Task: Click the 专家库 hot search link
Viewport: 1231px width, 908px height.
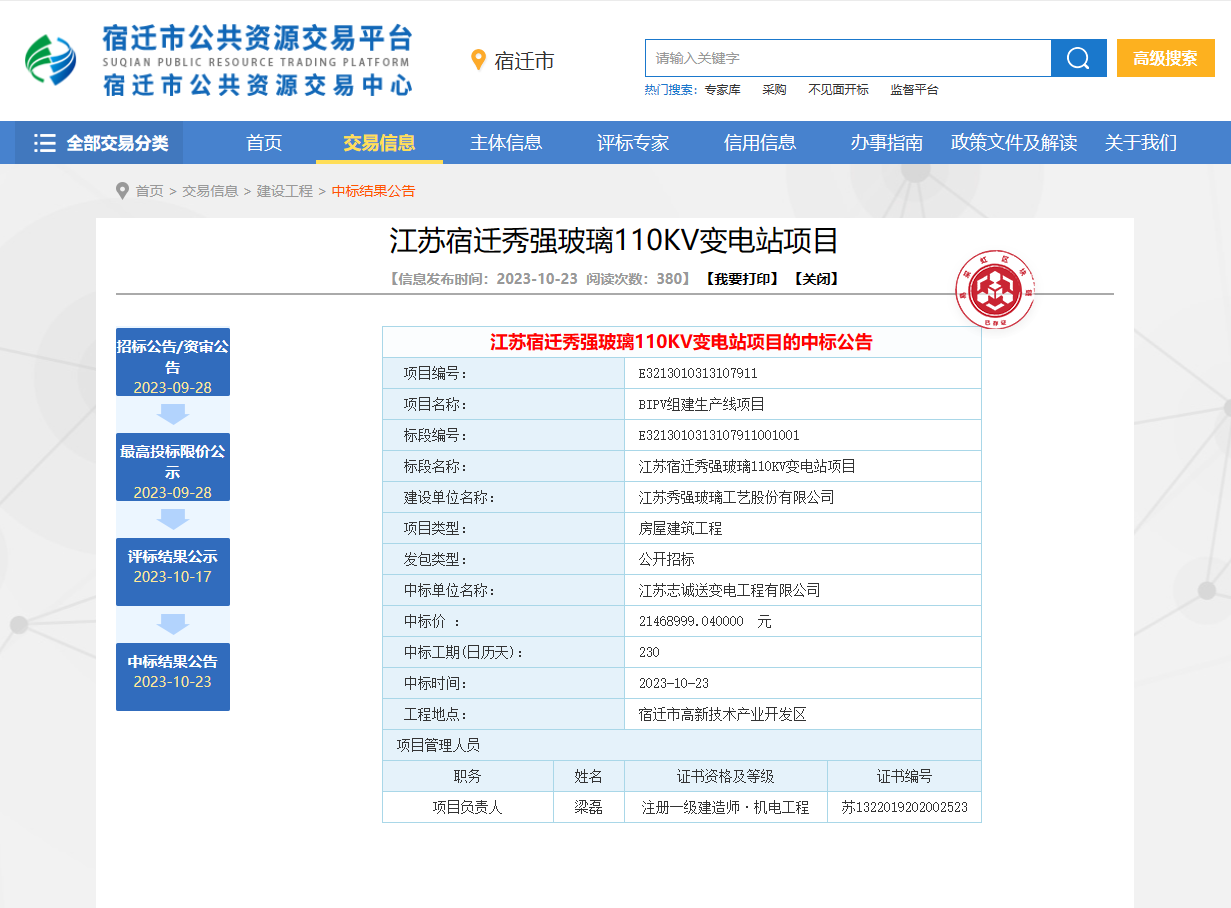Action: pos(722,90)
